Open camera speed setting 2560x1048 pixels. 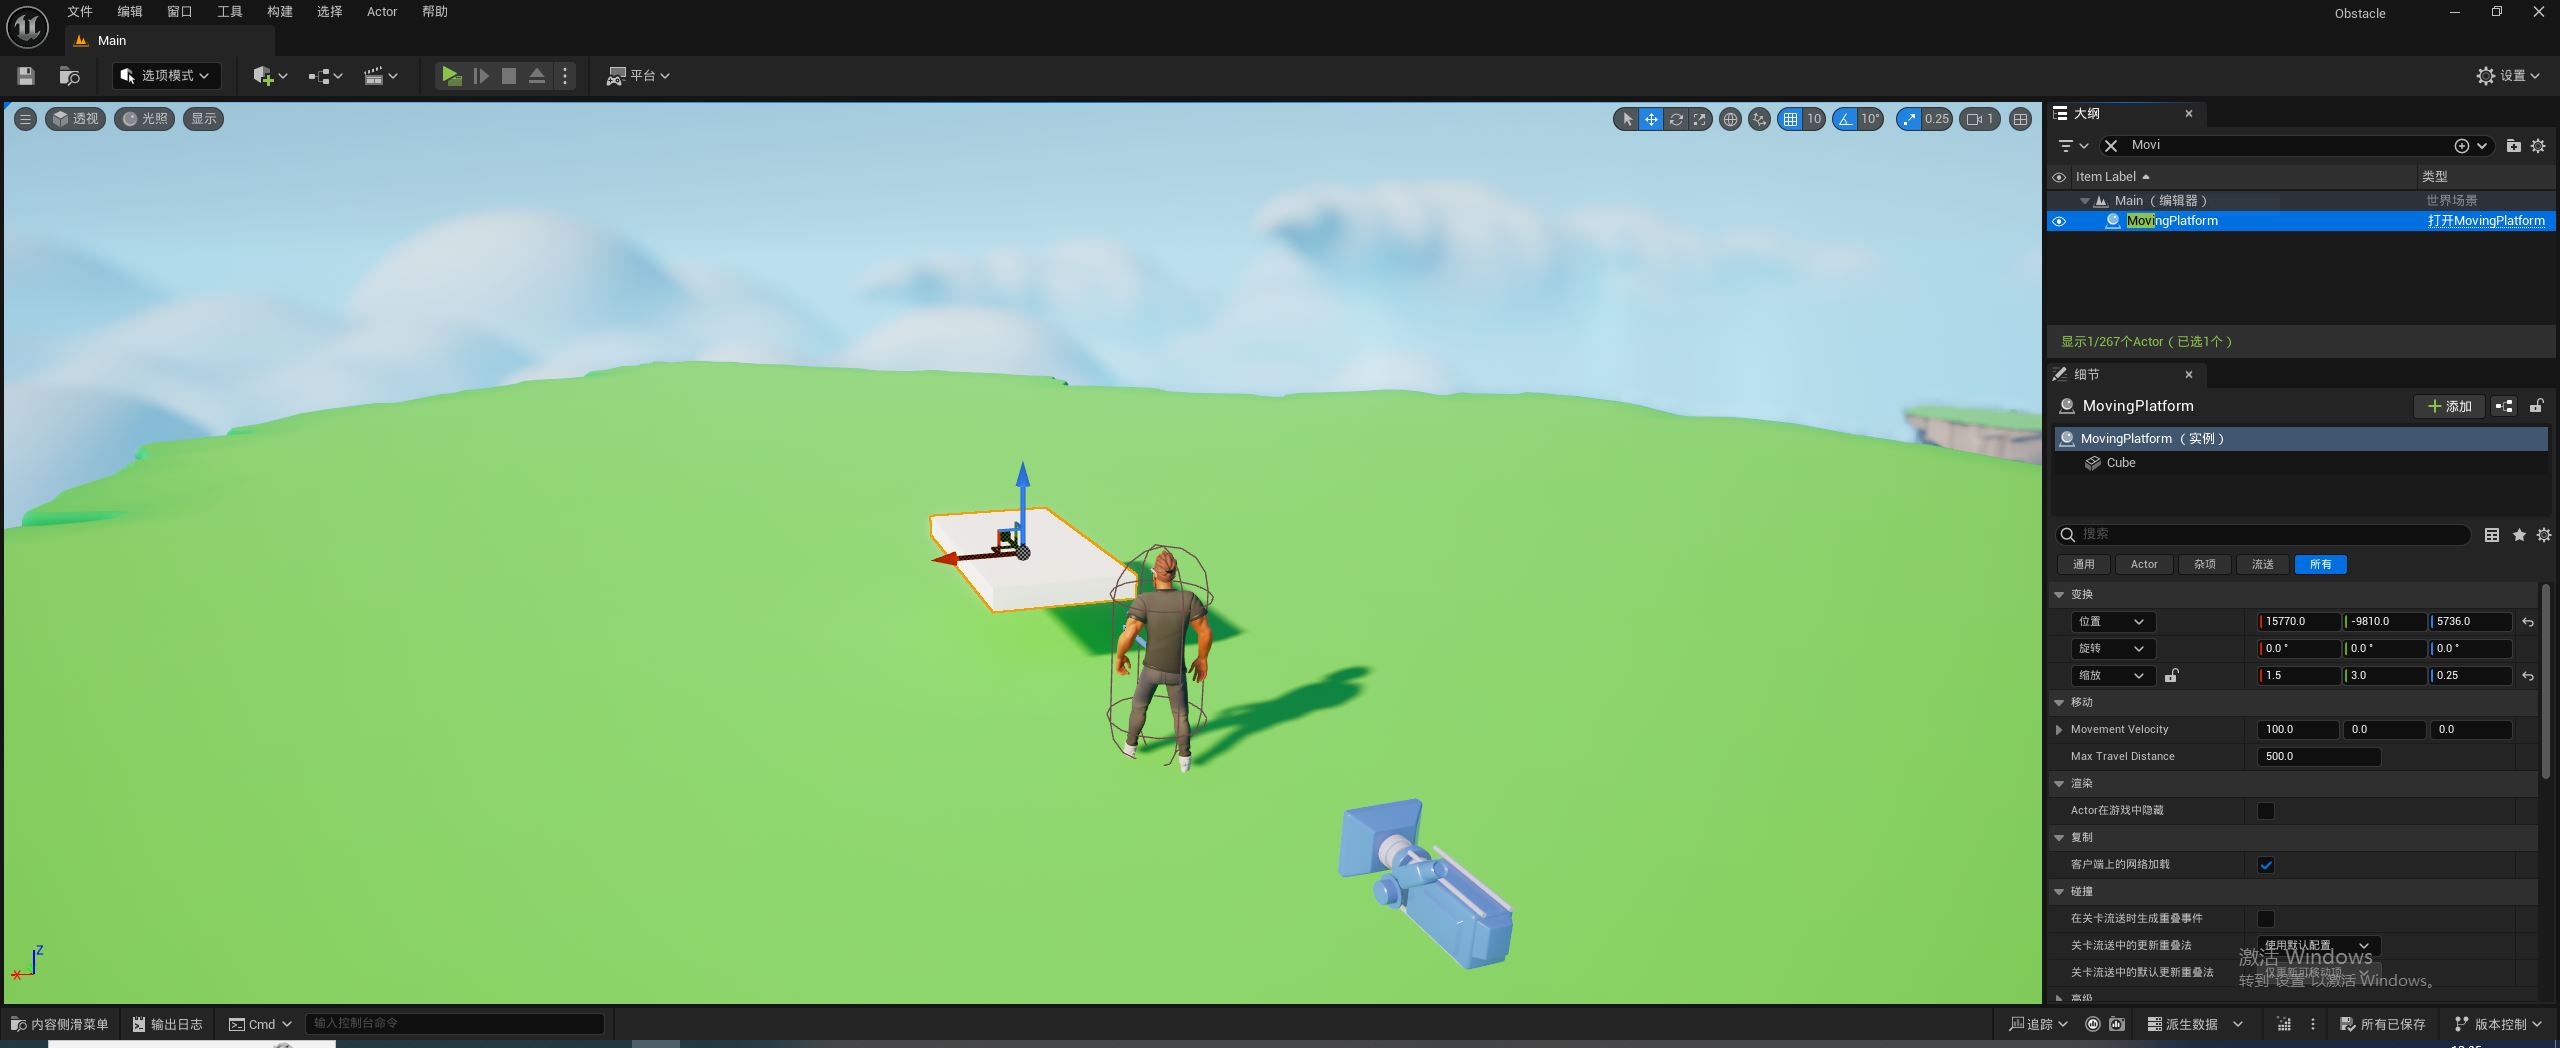[x=1979, y=119]
